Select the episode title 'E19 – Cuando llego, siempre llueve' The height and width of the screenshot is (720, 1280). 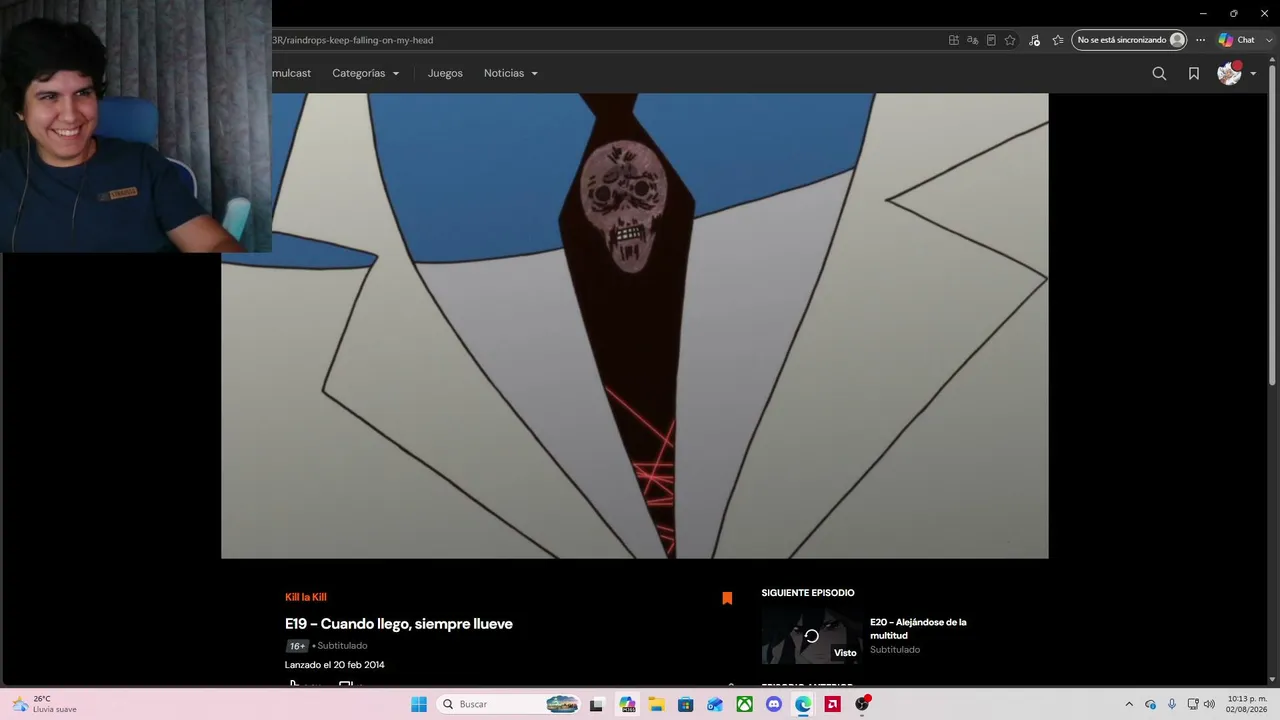point(399,624)
